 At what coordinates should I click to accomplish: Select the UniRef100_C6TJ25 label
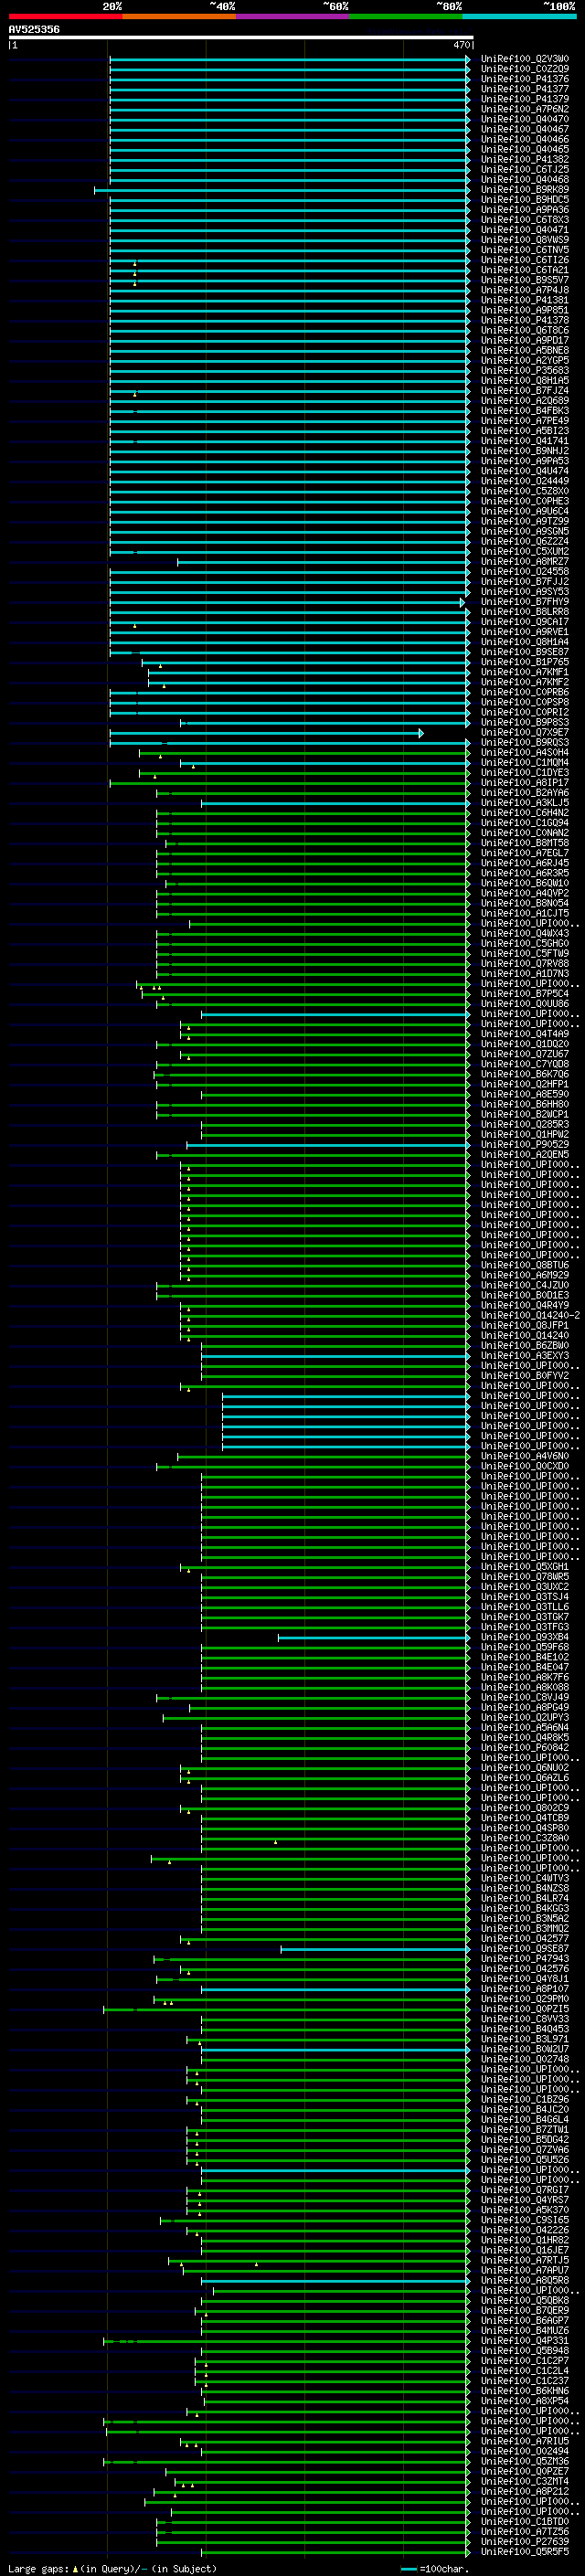[525, 170]
